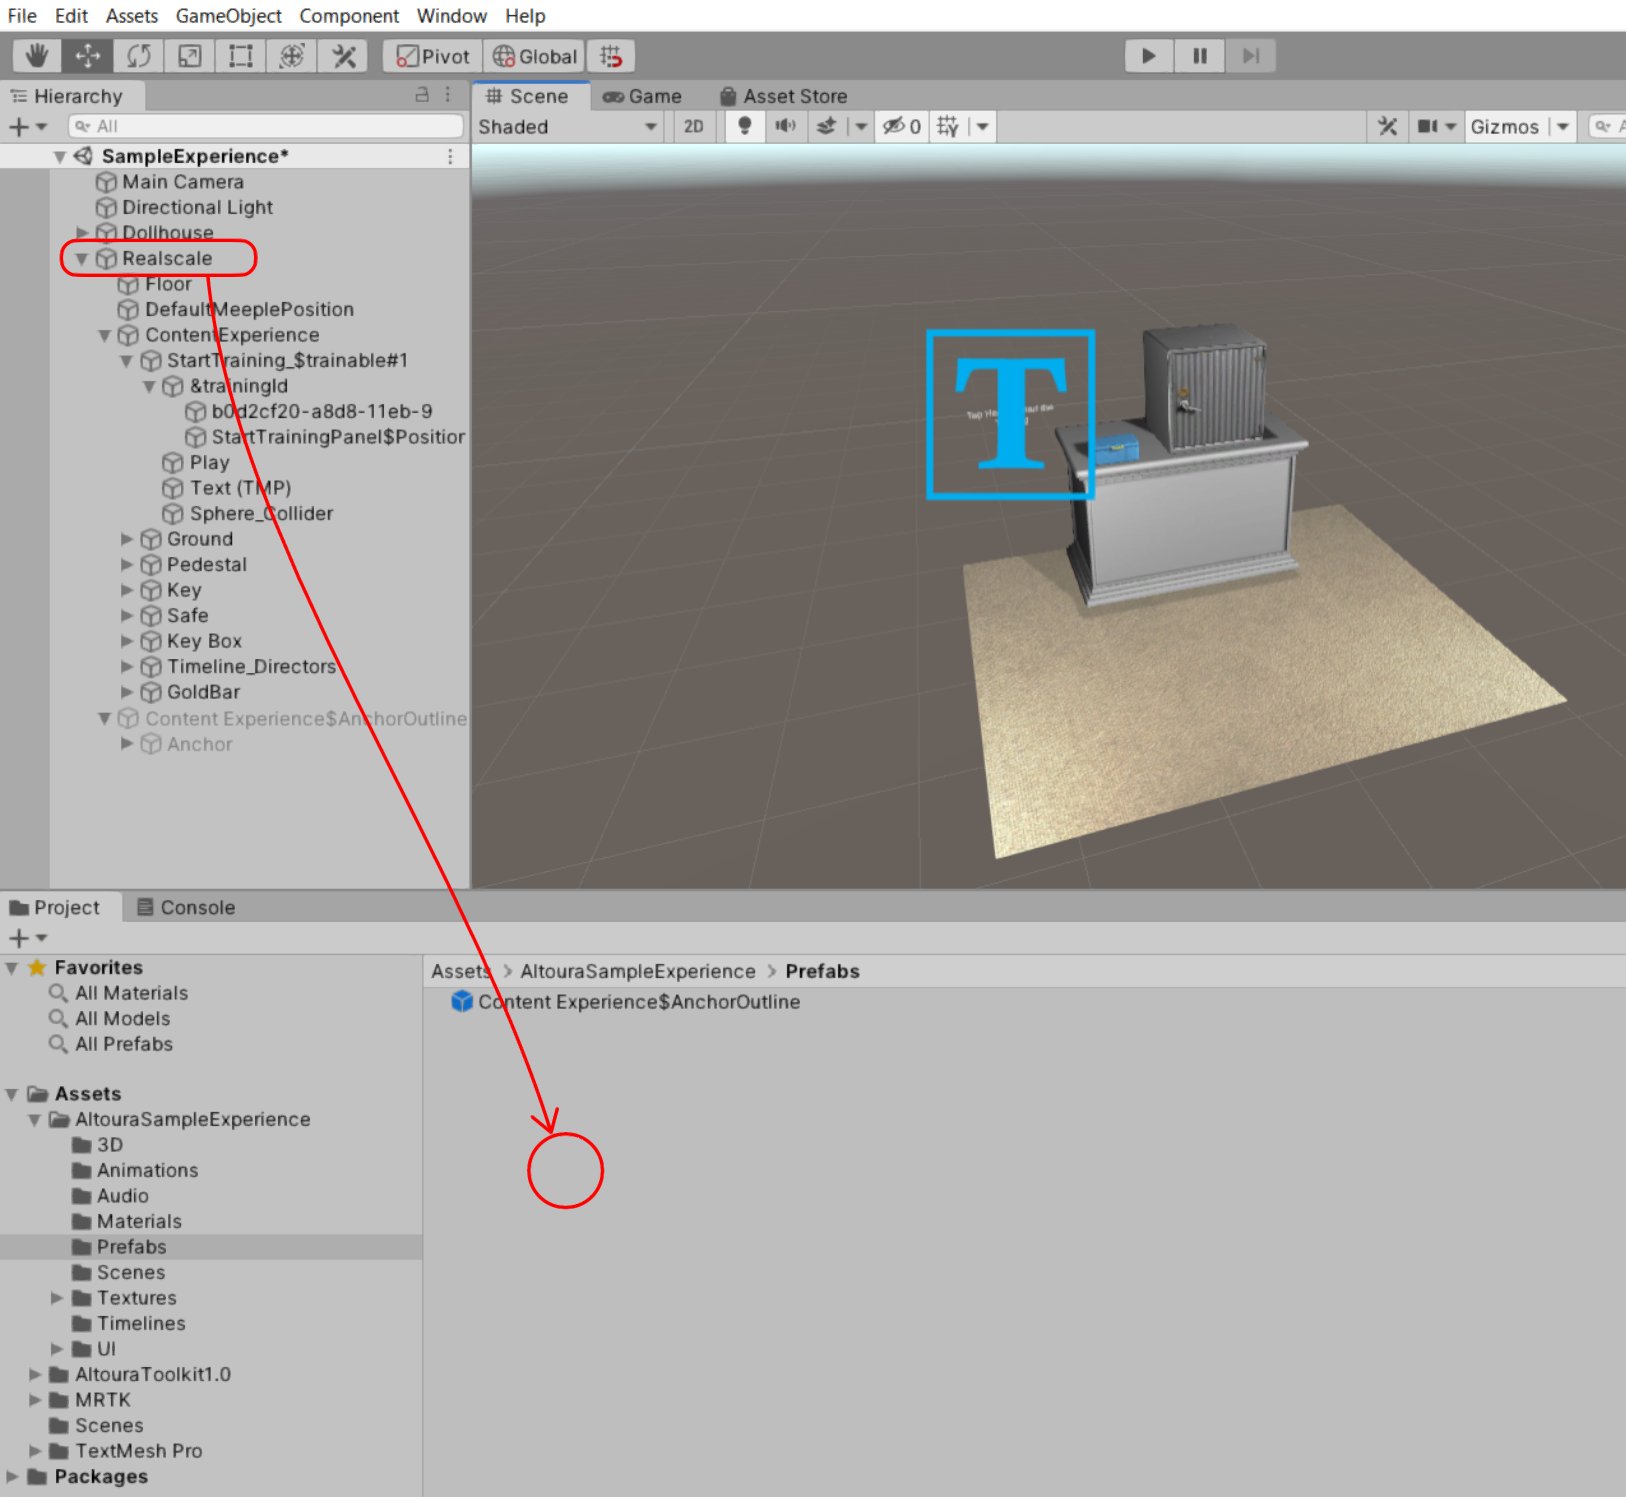Open the Textures folder
This screenshot has width=1626, height=1497.
point(136,1298)
